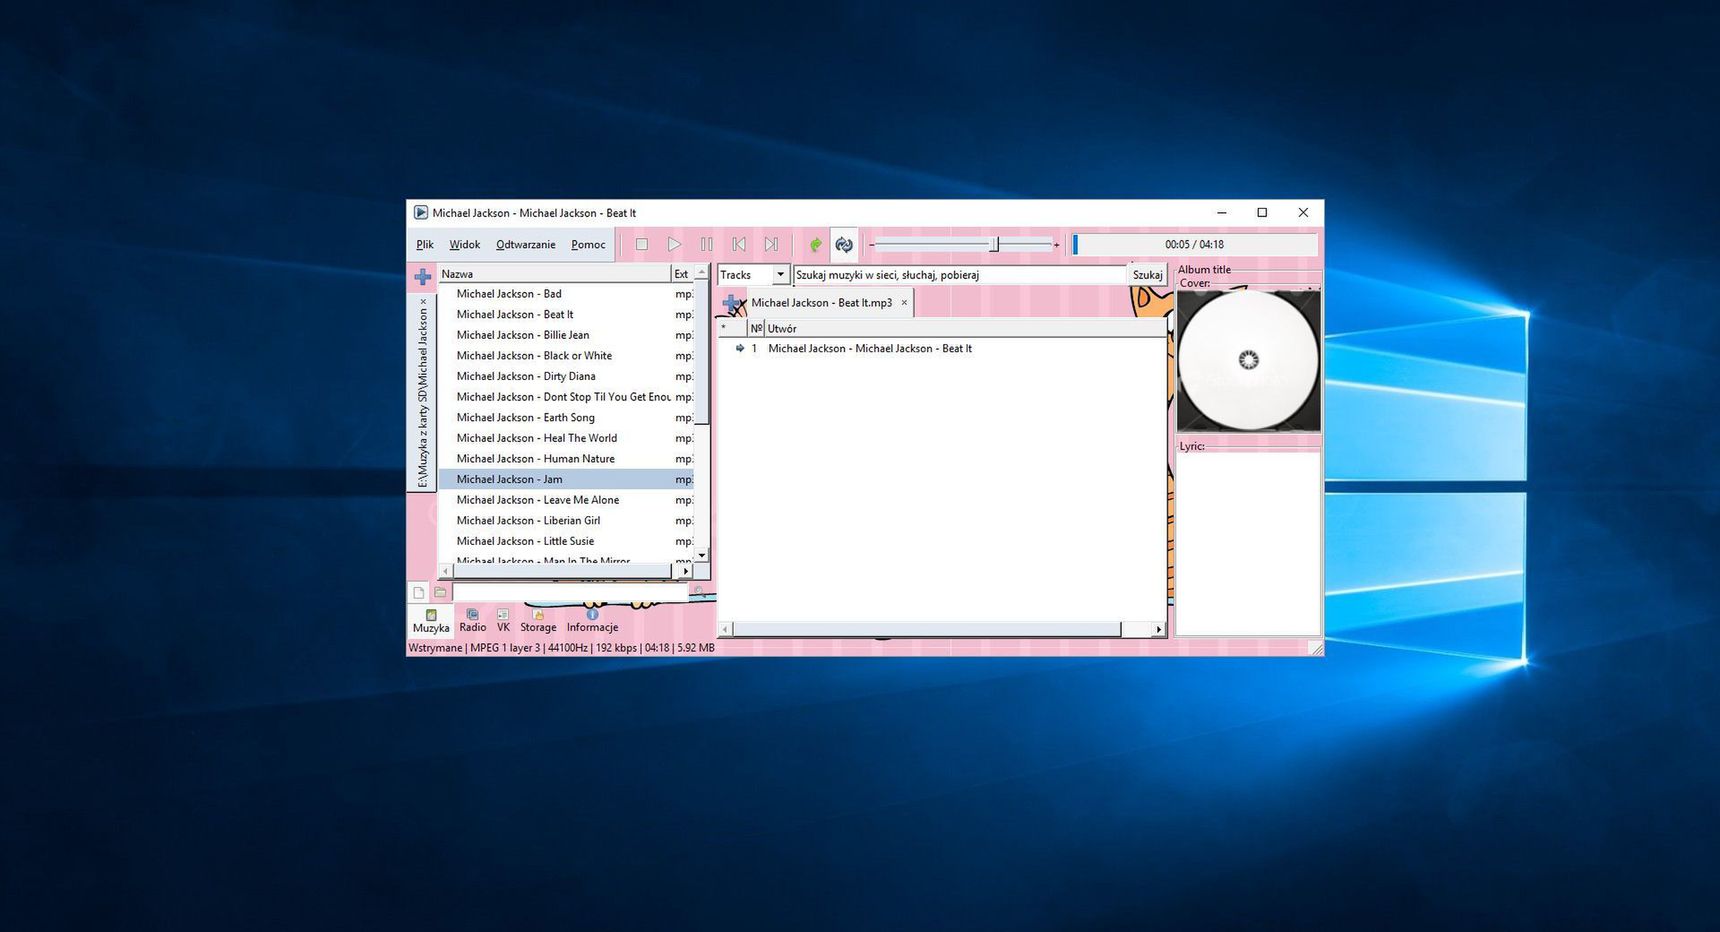Screen dimensions: 1720x932
Task: Close the Michael Jackson folder side tab
Action: [423, 301]
